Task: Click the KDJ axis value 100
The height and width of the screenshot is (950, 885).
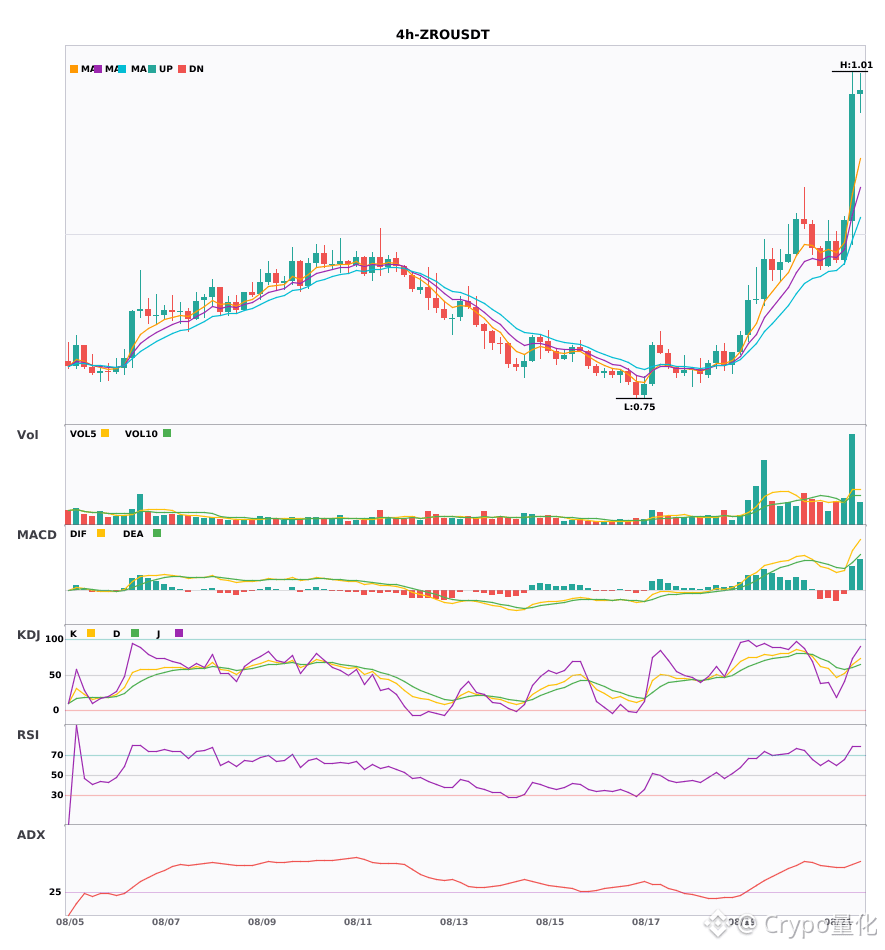Action: click(x=54, y=639)
